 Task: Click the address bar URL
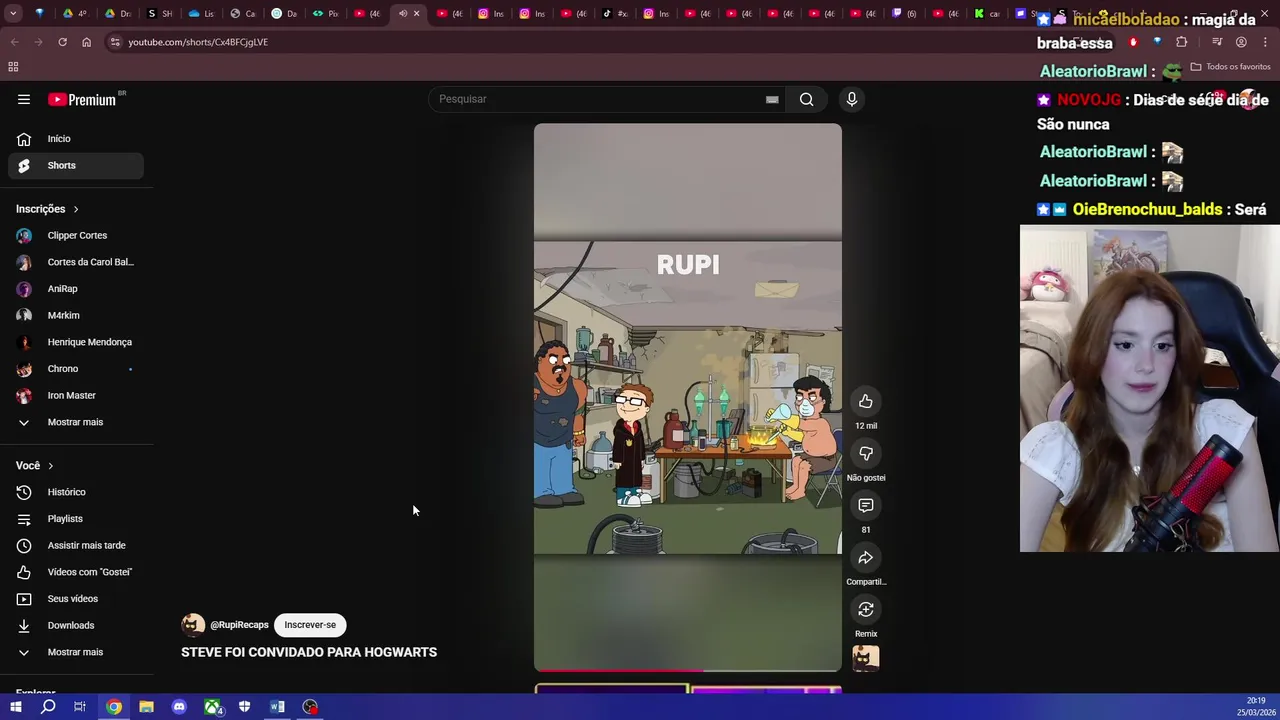(198, 42)
